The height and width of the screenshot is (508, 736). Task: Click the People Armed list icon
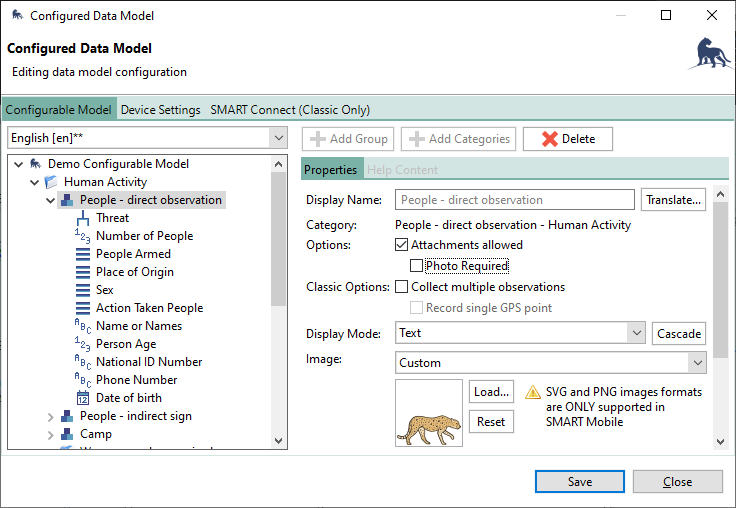point(83,254)
